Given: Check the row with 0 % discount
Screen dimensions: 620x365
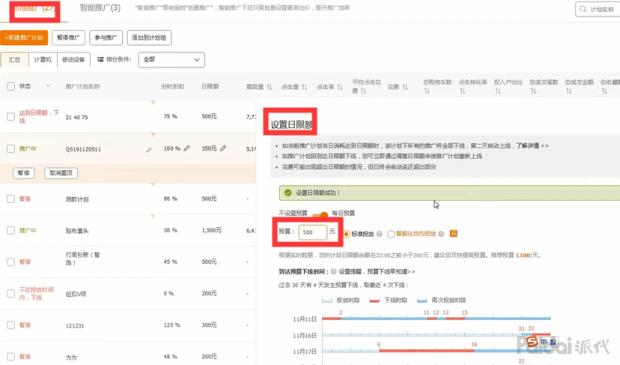Looking at the screenshot, I should pos(11,293).
